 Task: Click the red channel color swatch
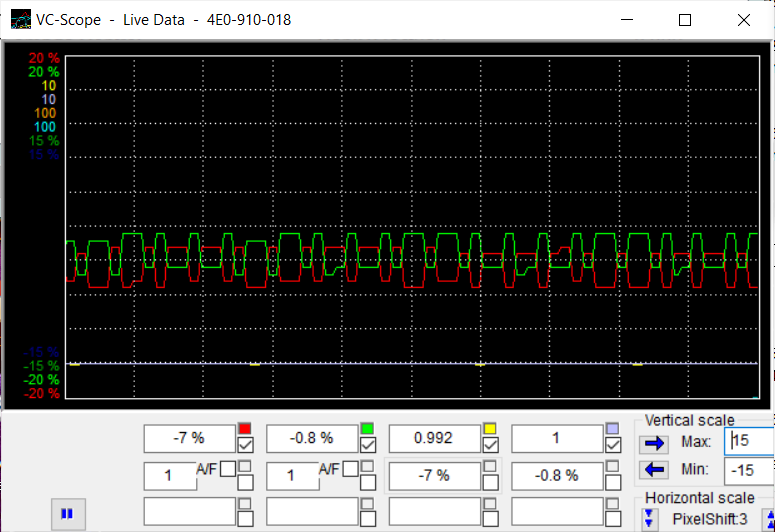pos(244,429)
